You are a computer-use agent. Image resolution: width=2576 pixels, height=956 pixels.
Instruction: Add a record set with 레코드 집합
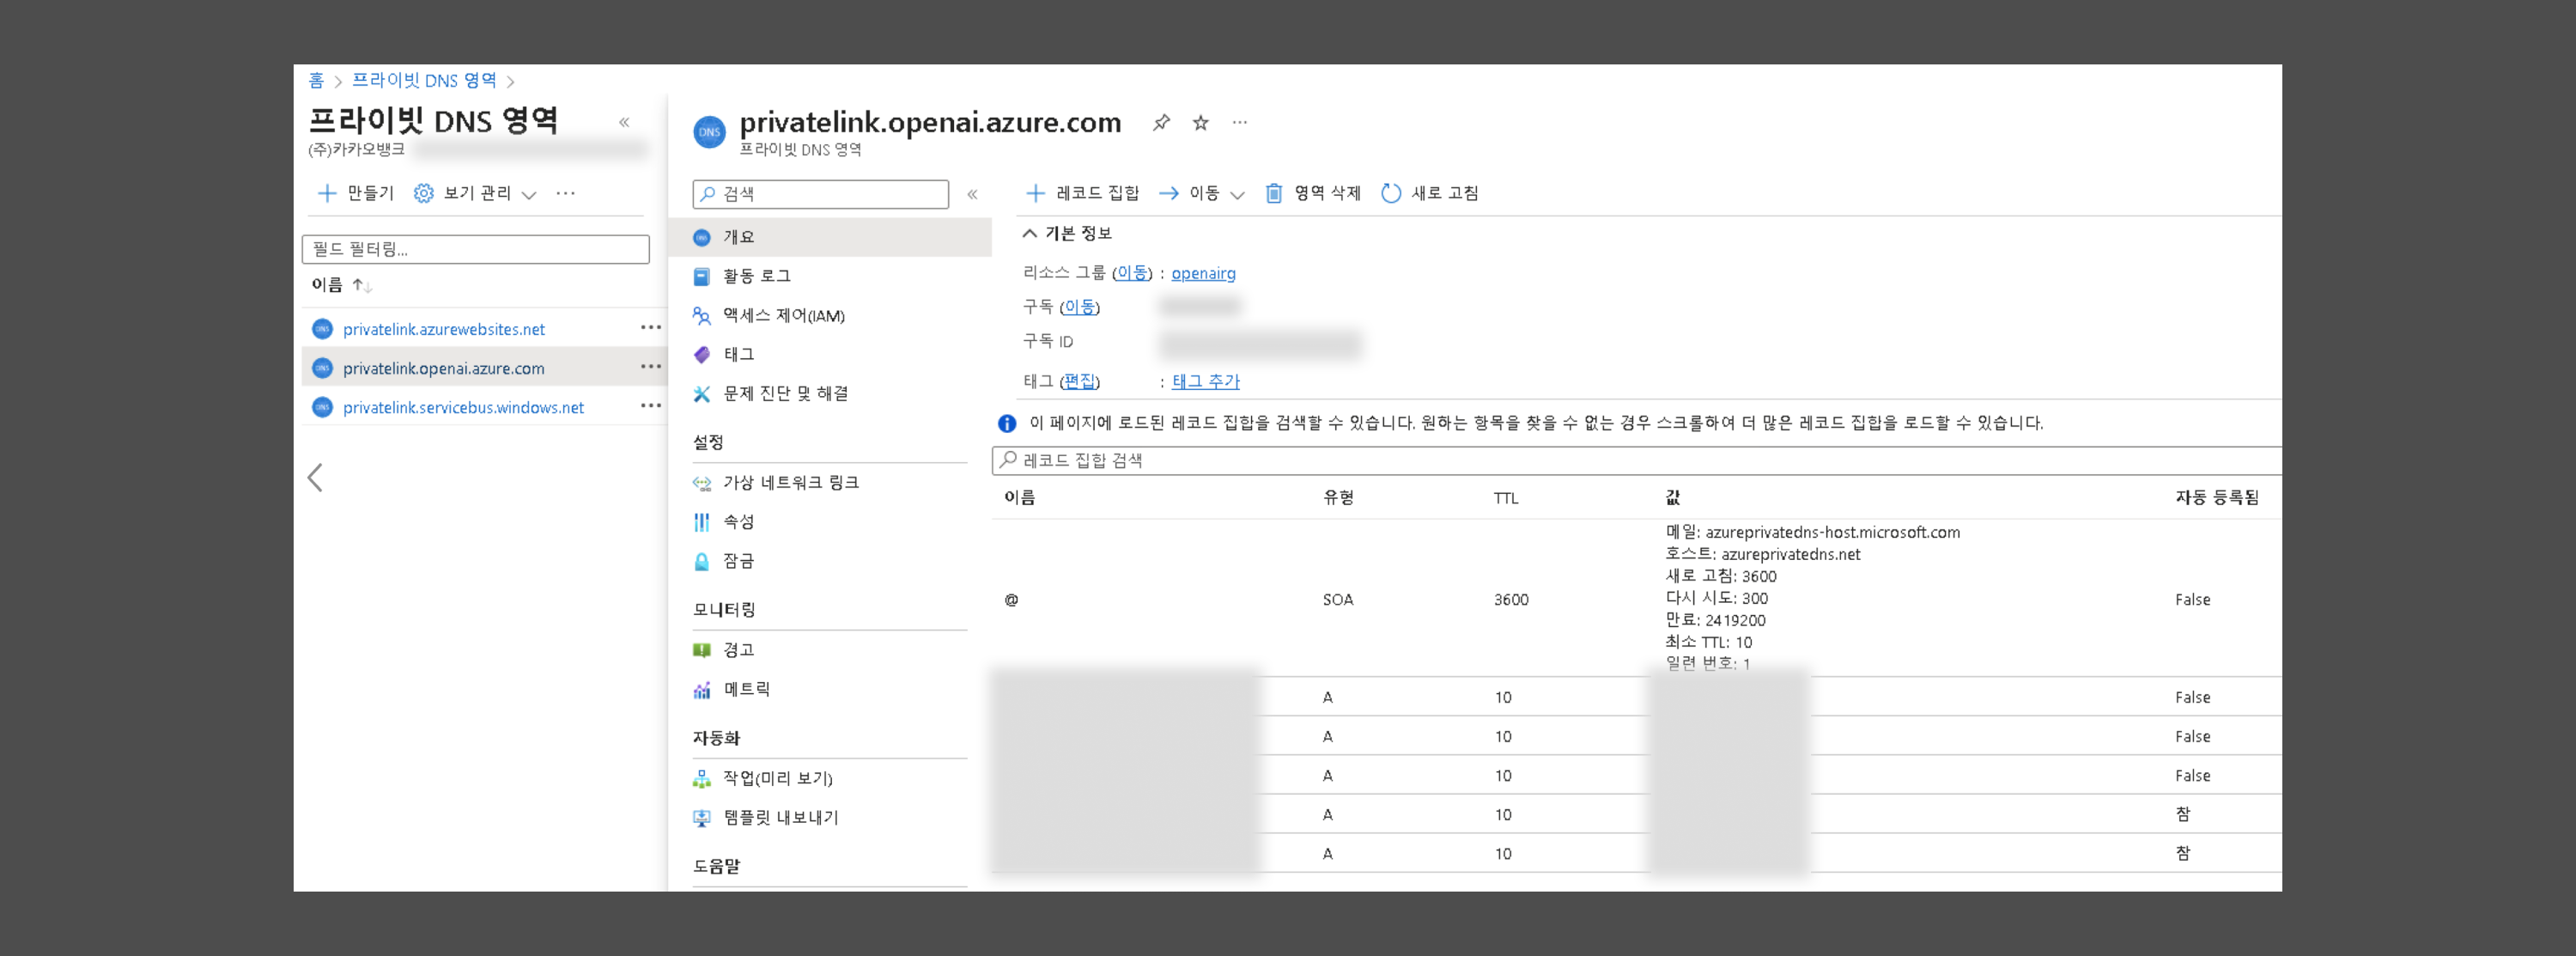[1083, 193]
